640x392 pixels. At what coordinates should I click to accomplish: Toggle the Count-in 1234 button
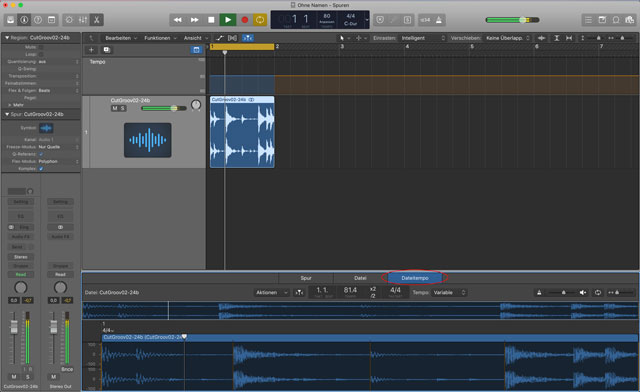point(425,20)
